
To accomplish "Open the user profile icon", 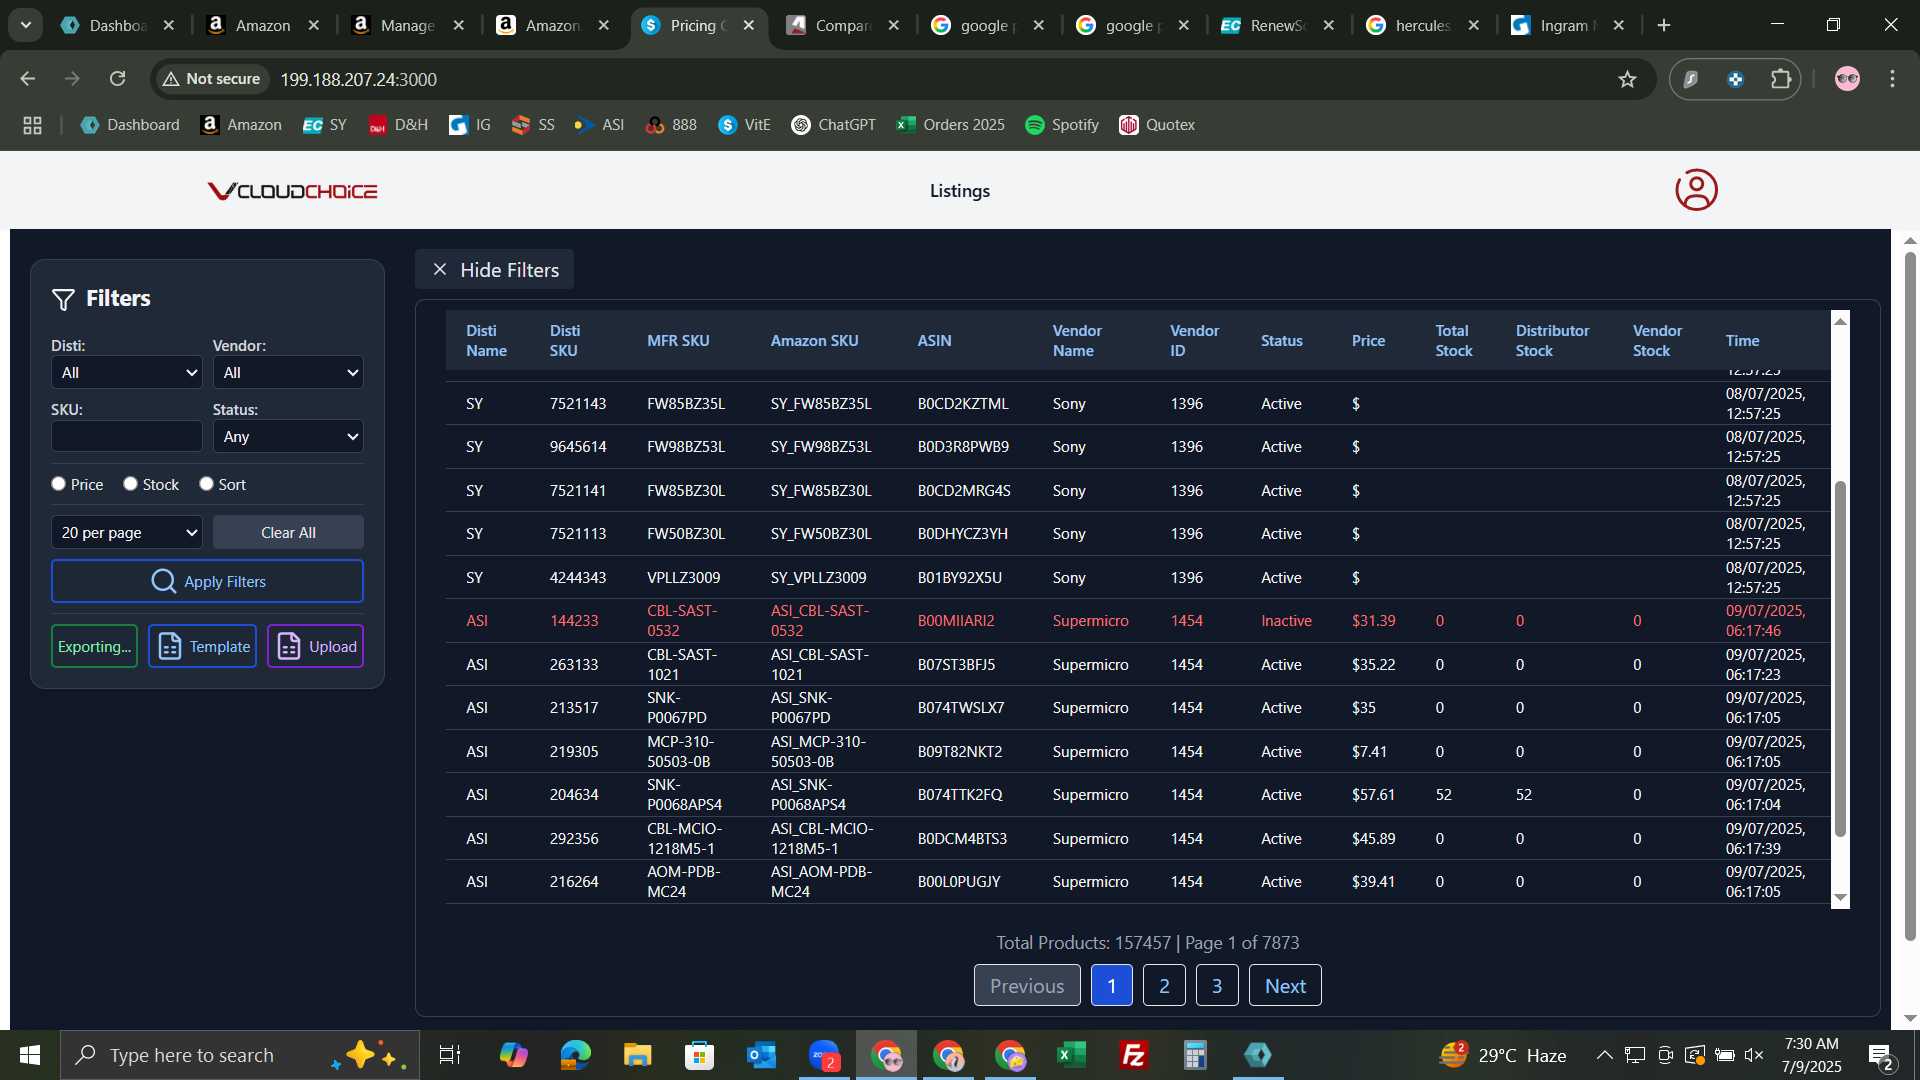I will (1696, 190).
